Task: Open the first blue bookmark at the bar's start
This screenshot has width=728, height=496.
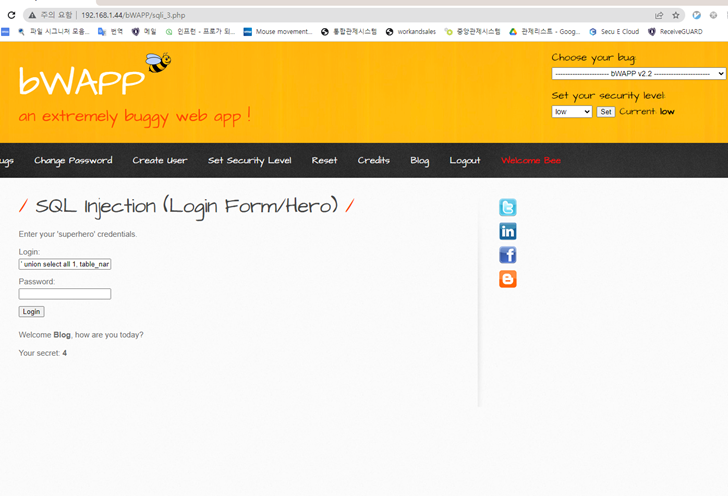Action: [x=5, y=32]
